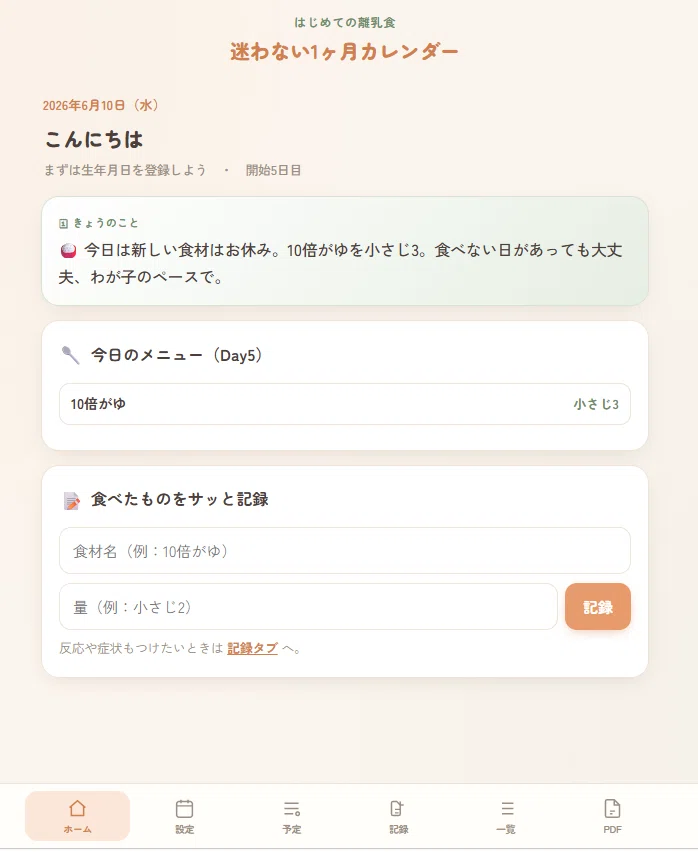Select the 一覧 three-line icon

click(x=507, y=809)
